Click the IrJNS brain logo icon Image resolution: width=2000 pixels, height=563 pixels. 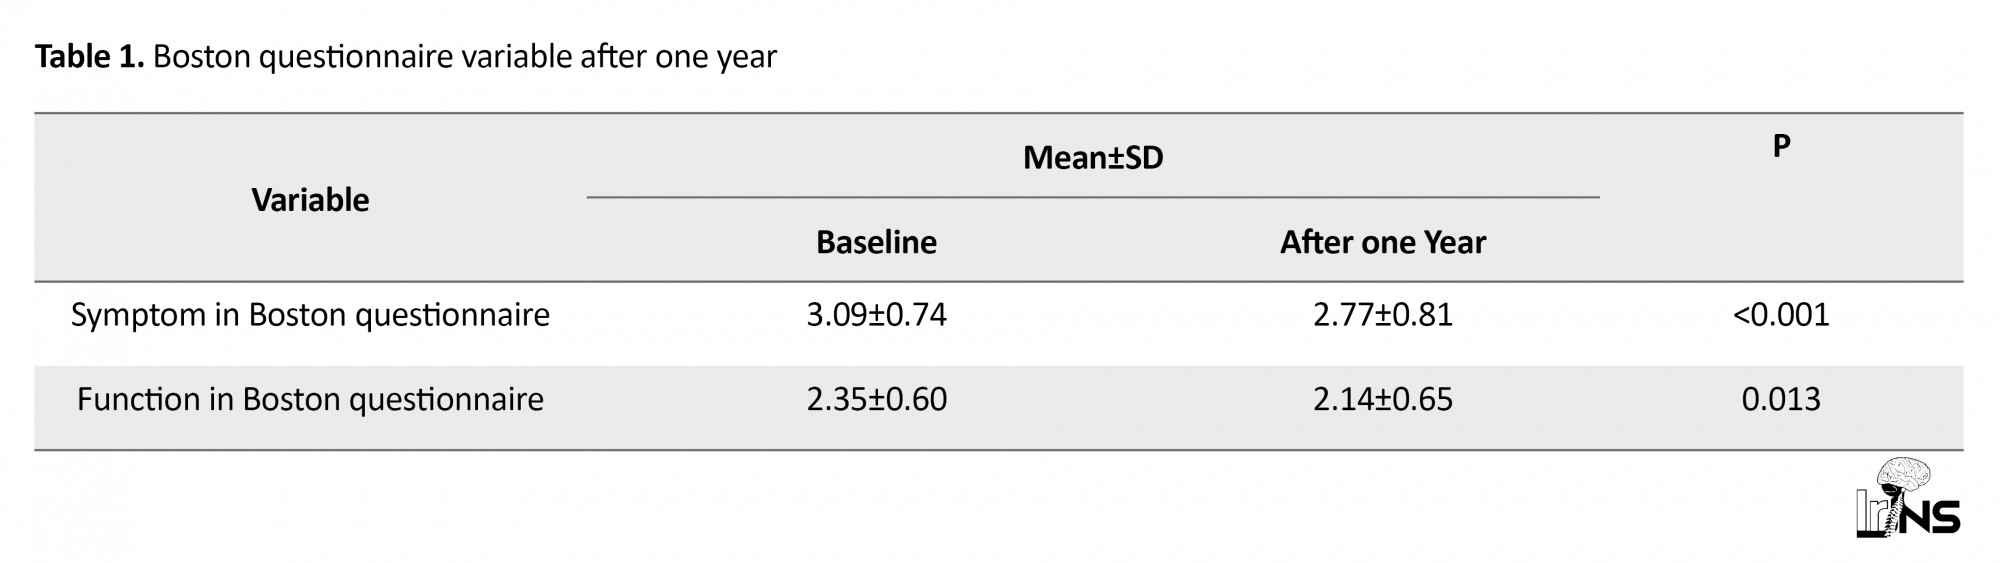(x=1909, y=499)
